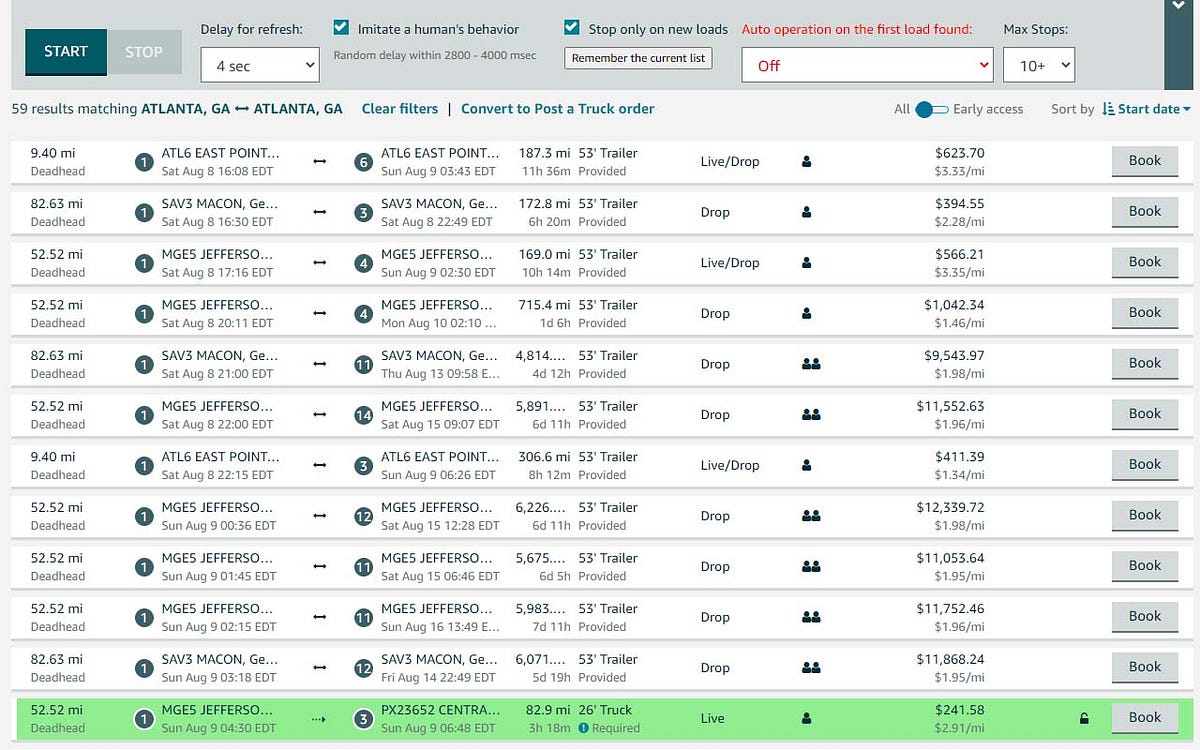
Task: Disable Stop only on new loads
Action: coord(570,28)
